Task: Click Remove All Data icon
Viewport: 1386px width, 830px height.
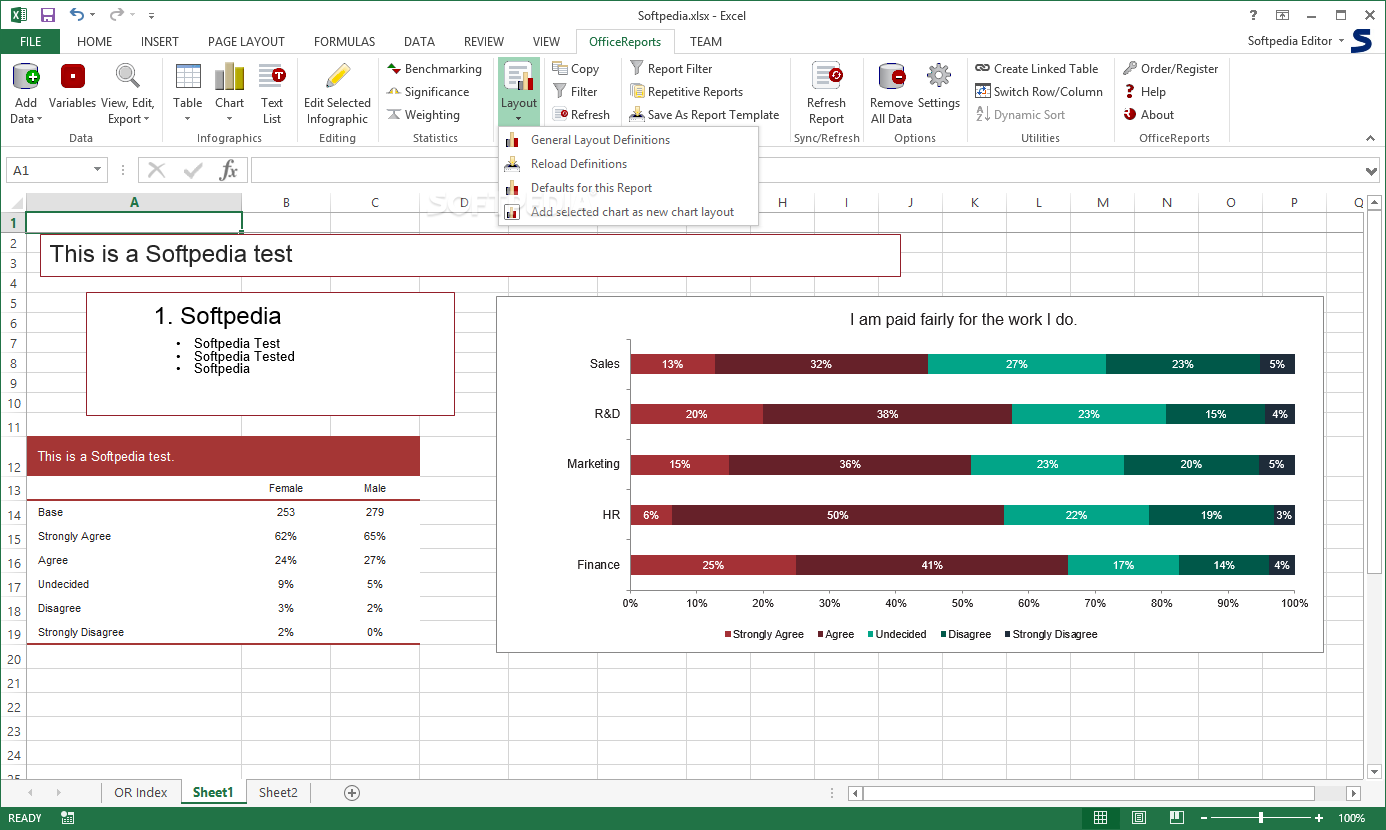Action: click(x=891, y=76)
